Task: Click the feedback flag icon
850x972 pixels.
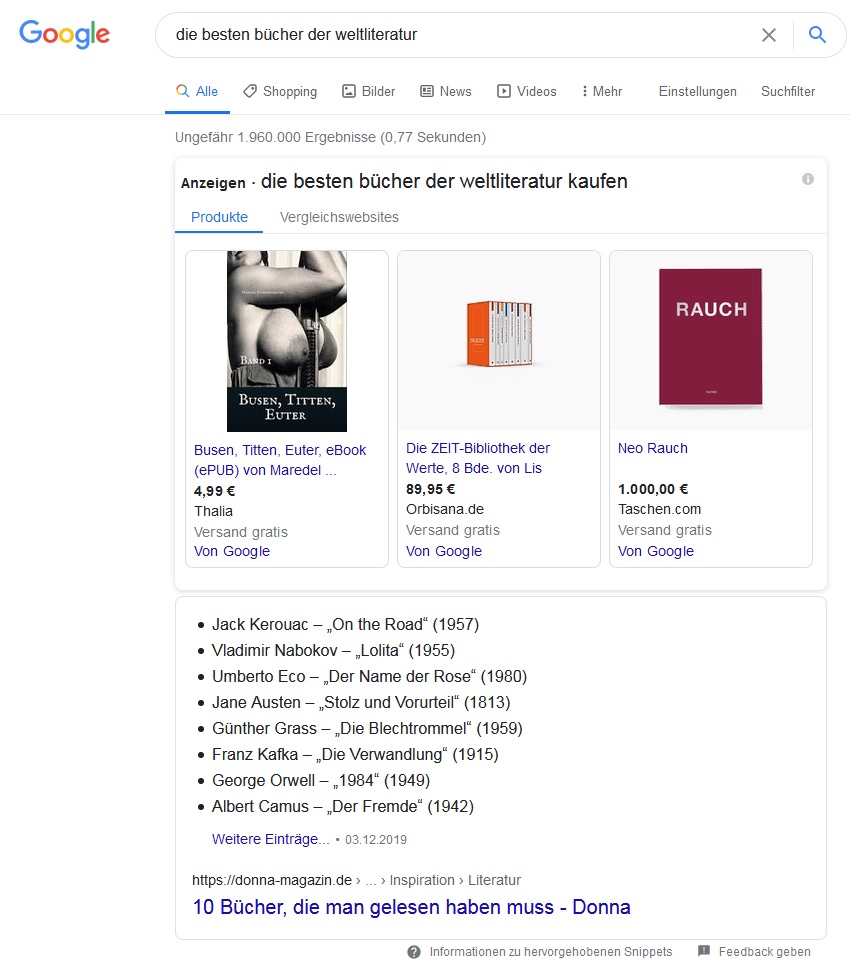Action: click(704, 952)
